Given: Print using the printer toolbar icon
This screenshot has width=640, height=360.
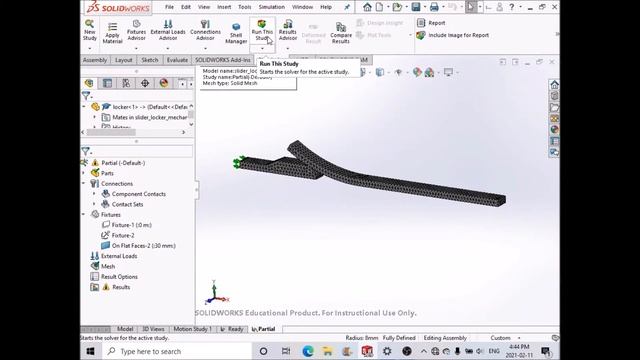Looking at the screenshot, I should (434, 7).
